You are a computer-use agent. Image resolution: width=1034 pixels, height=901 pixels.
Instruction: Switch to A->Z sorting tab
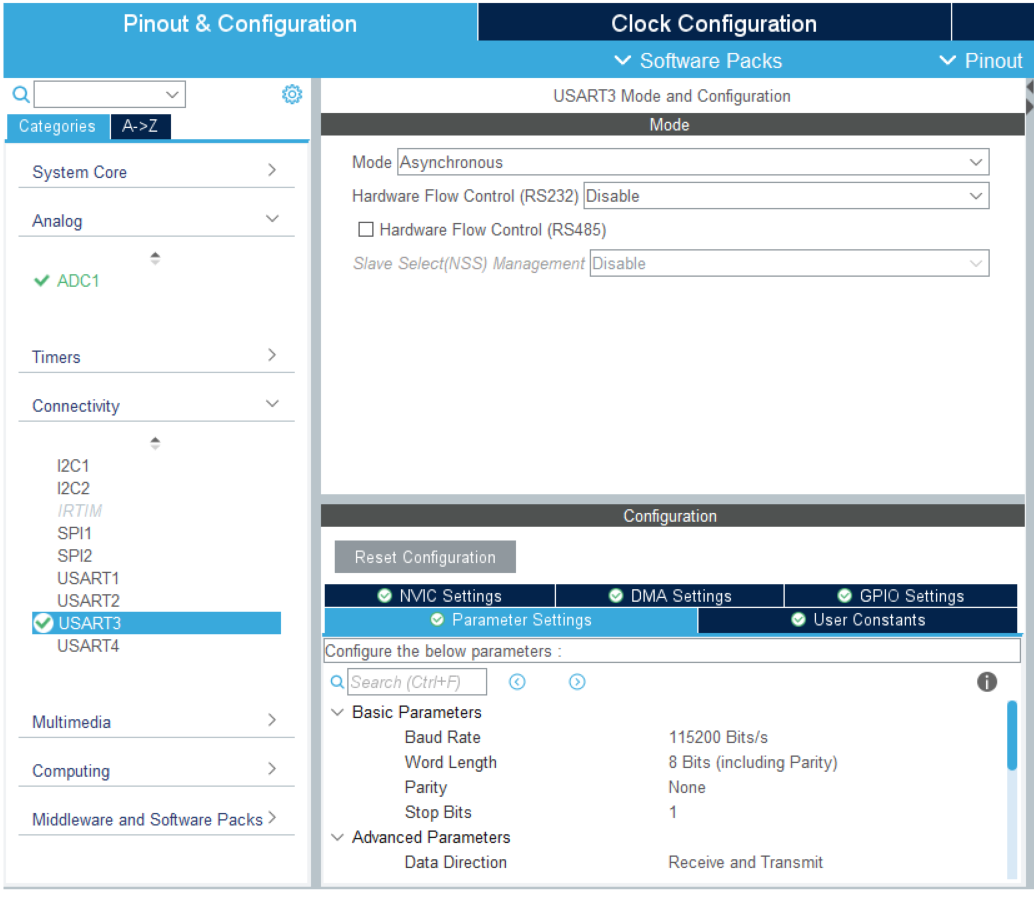point(140,126)
